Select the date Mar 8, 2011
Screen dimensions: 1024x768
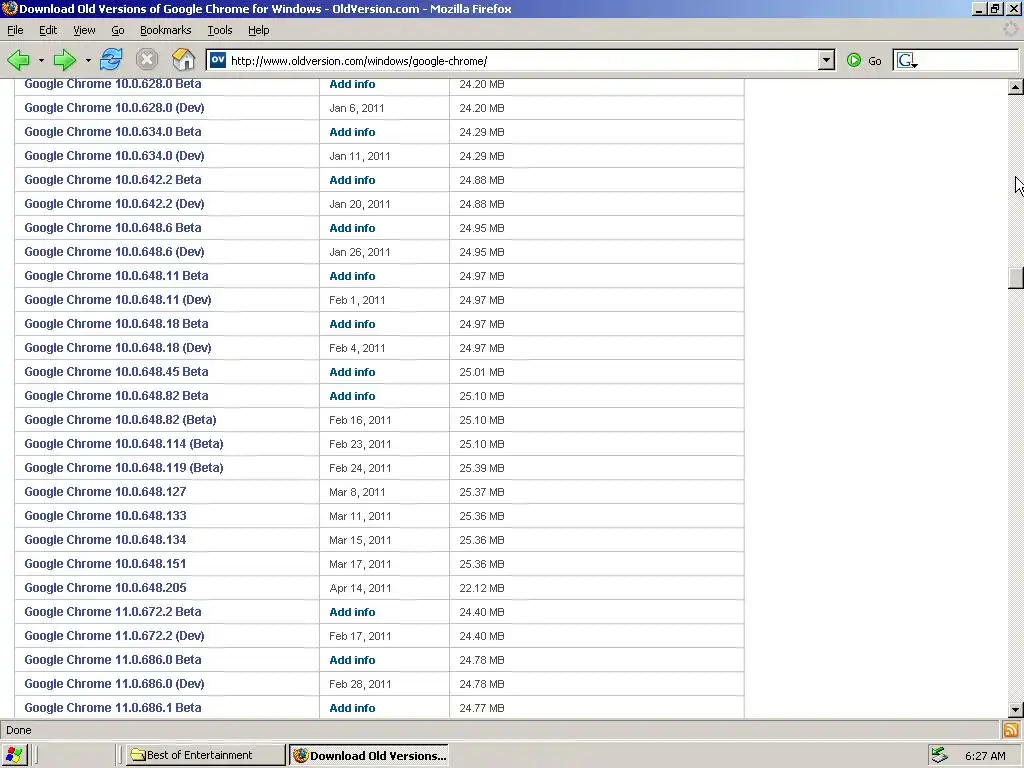pos(357,492)
